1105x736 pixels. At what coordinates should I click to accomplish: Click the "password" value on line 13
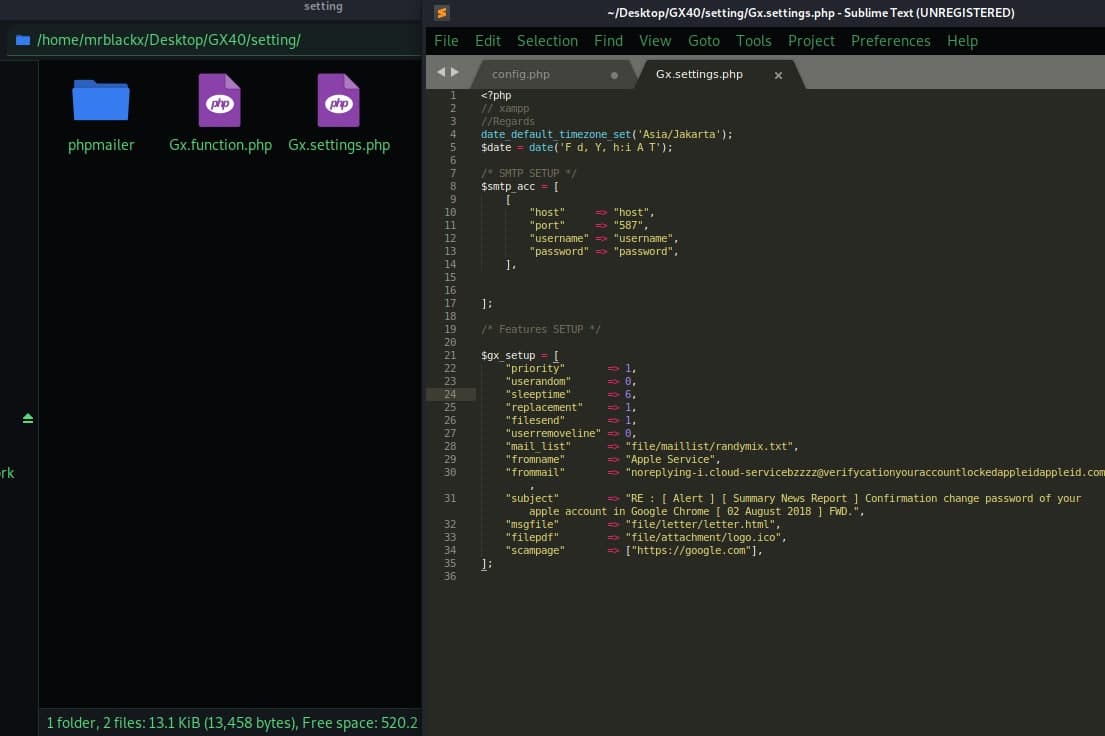pyautogui.click(x=643, y=252)
